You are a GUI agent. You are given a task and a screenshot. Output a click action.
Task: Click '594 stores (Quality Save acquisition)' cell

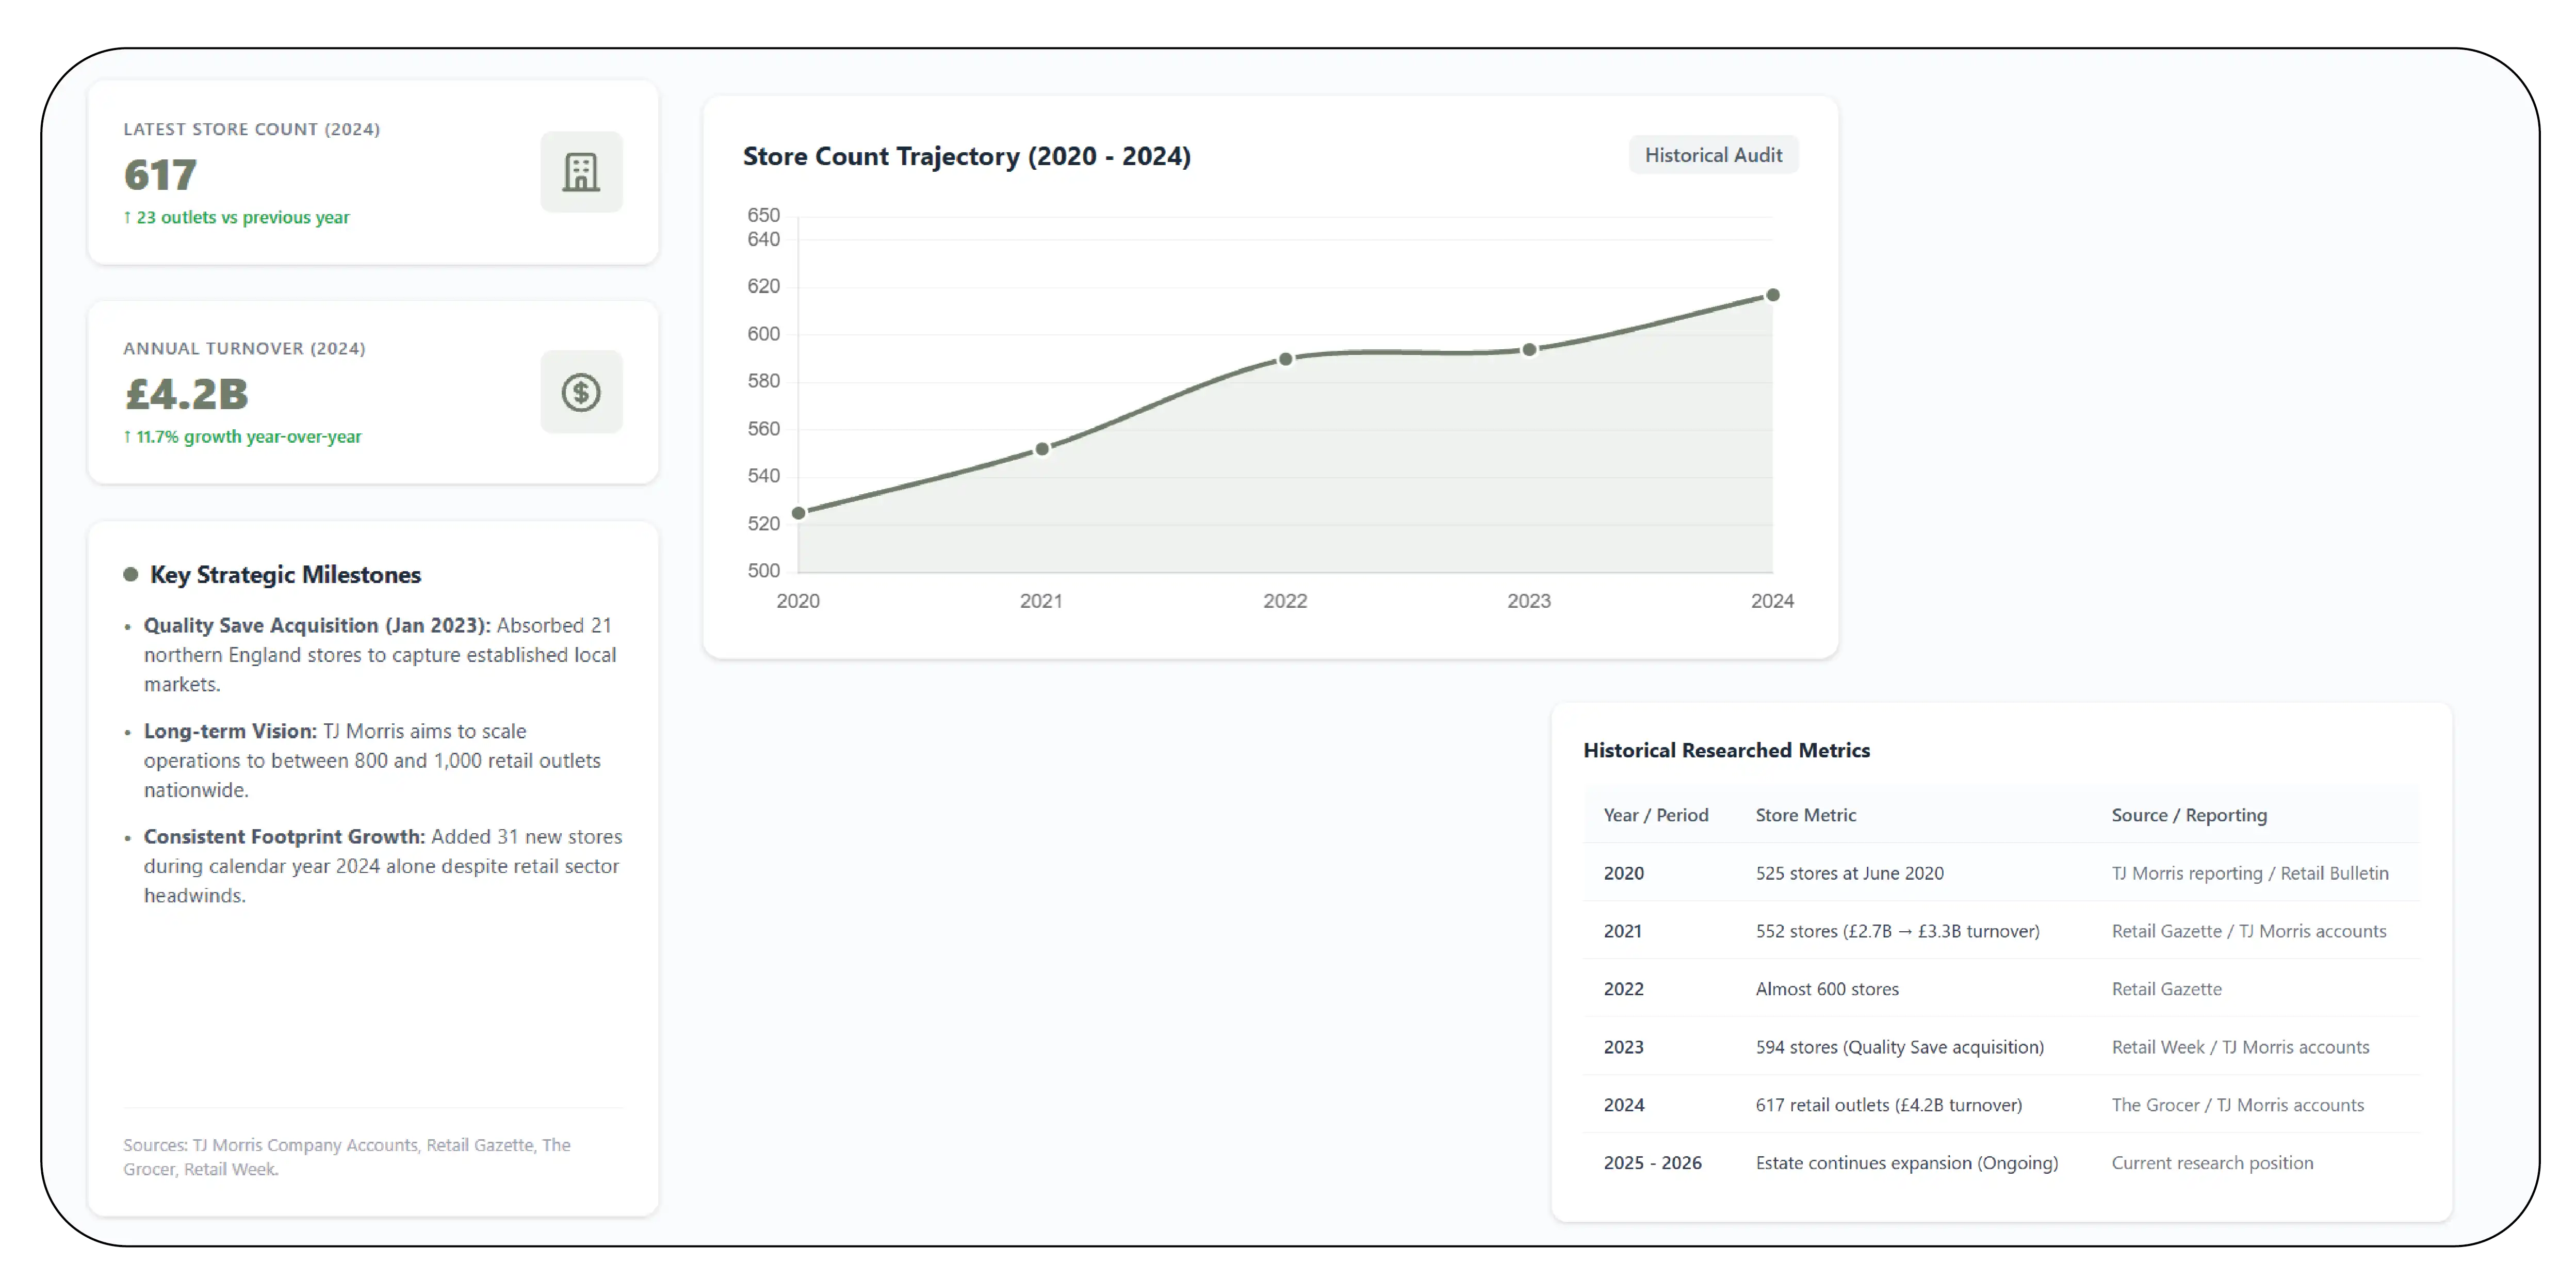click(x=1899, y=1047)
